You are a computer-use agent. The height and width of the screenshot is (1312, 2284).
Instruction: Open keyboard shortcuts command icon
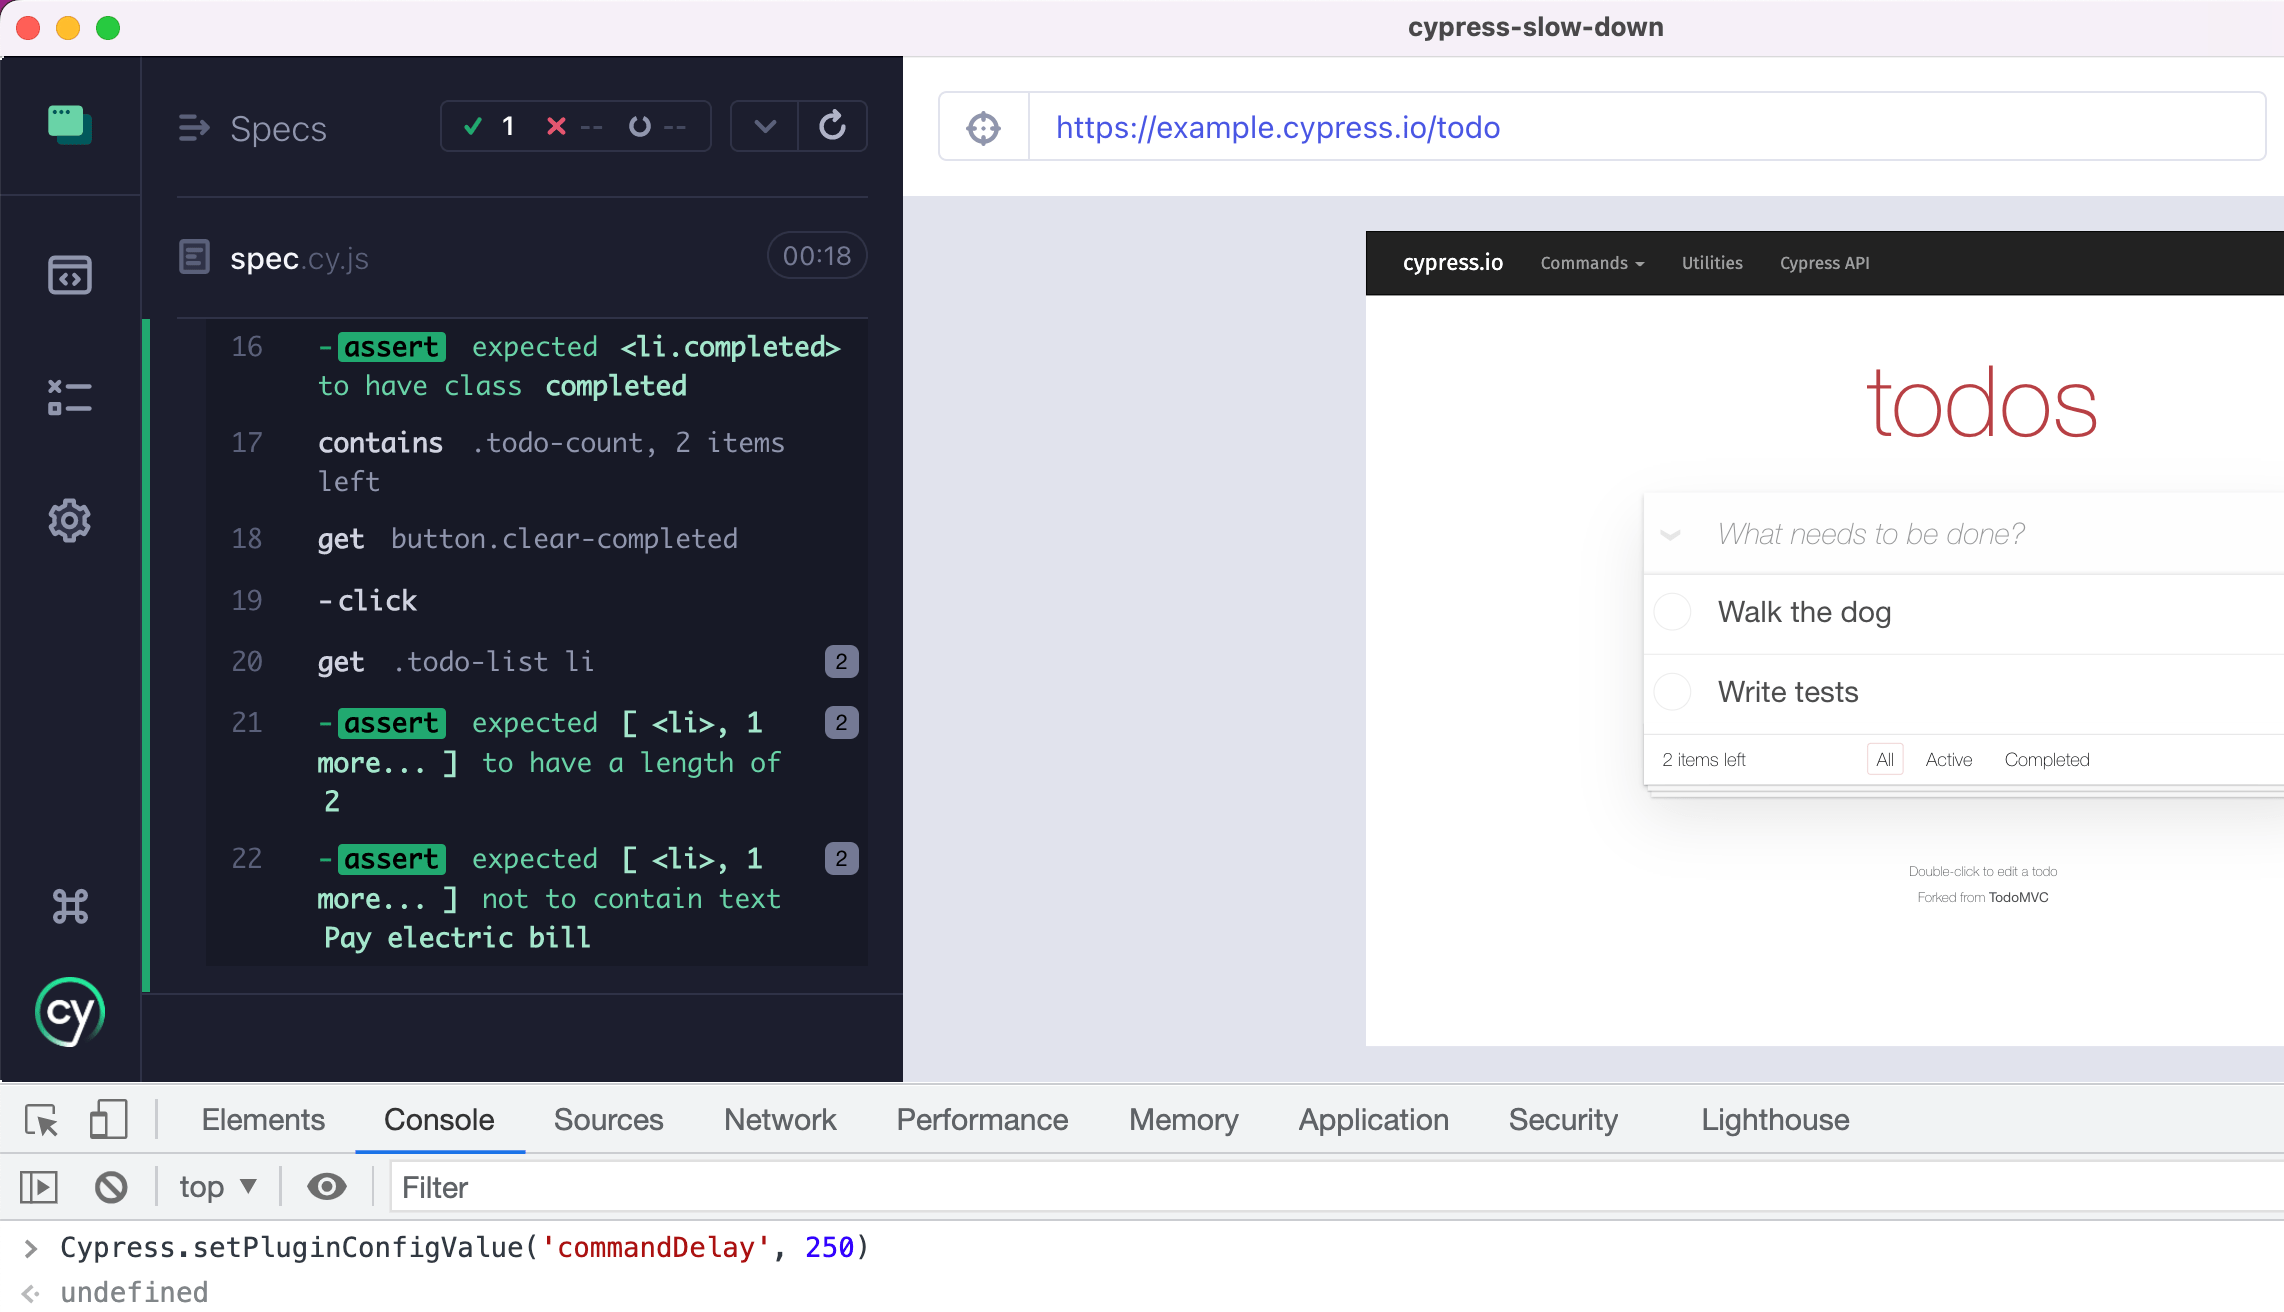coord(69,906)
